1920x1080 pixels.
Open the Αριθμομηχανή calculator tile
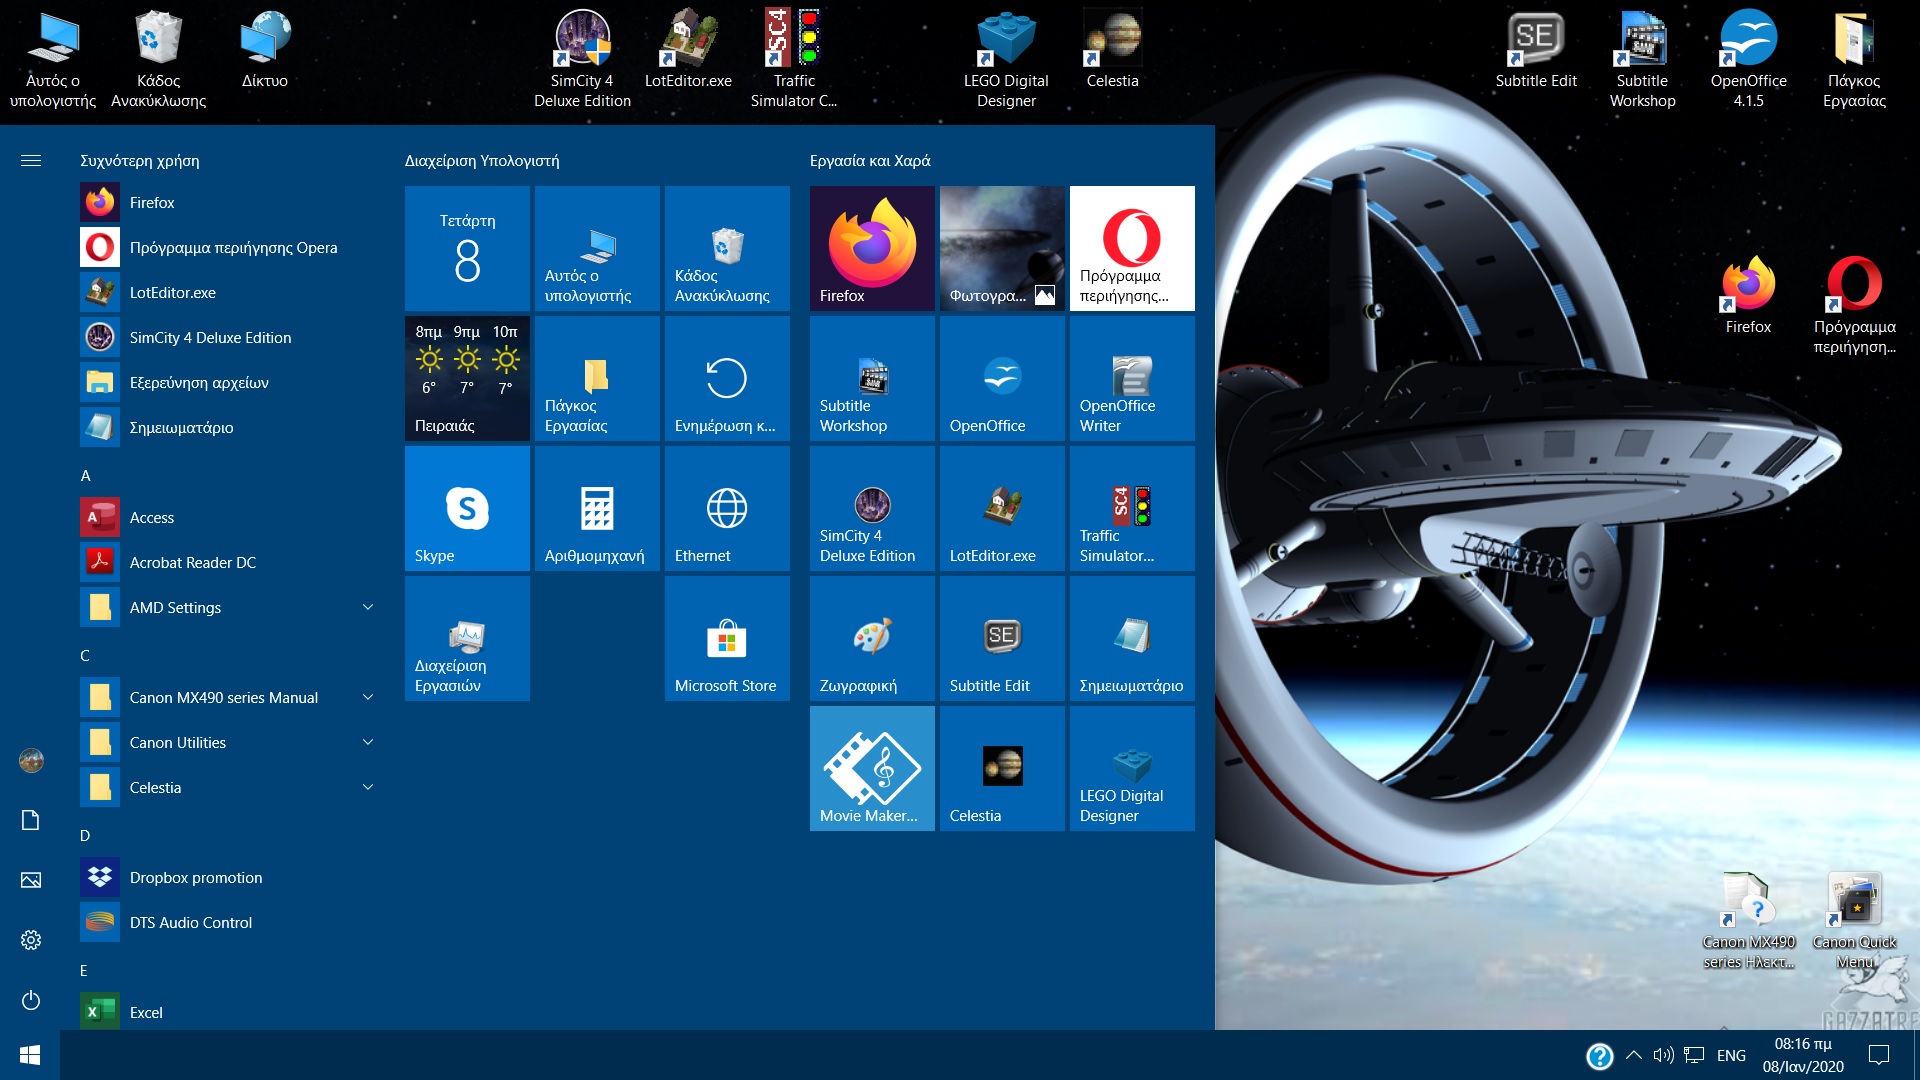click(x=597, y=508)
